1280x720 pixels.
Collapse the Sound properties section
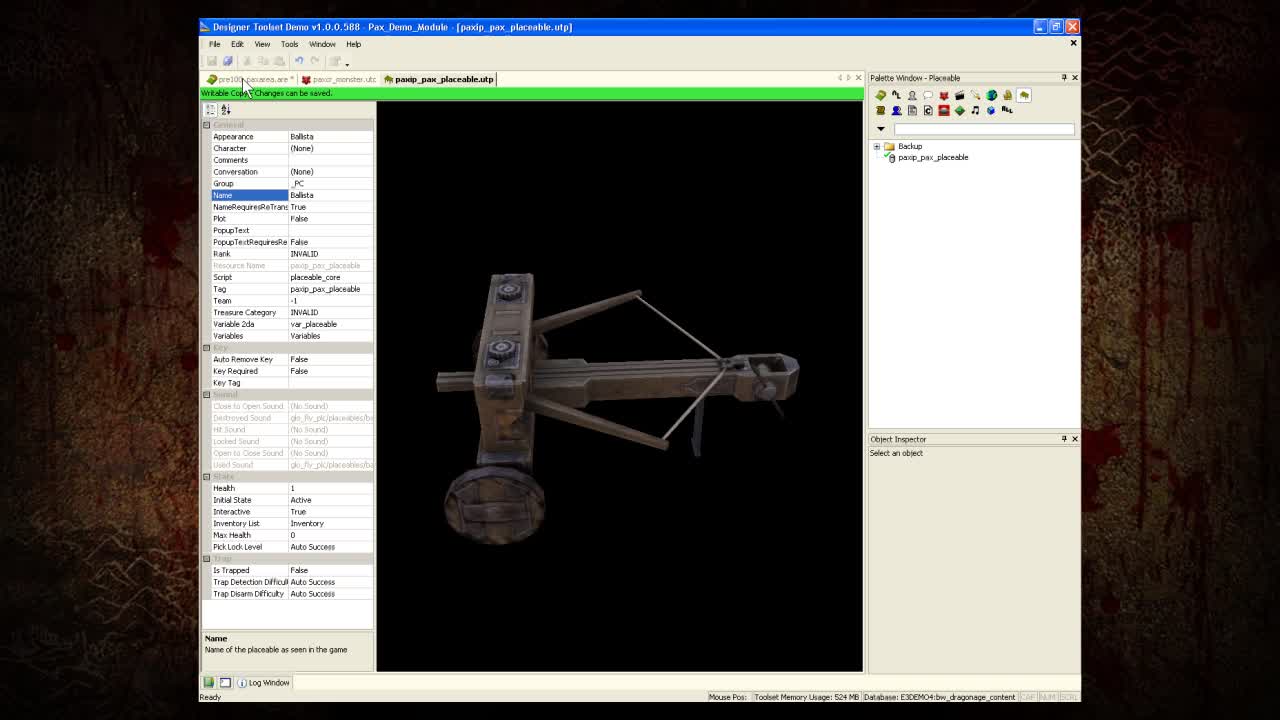pyautogui.click(x=206, y=394)
